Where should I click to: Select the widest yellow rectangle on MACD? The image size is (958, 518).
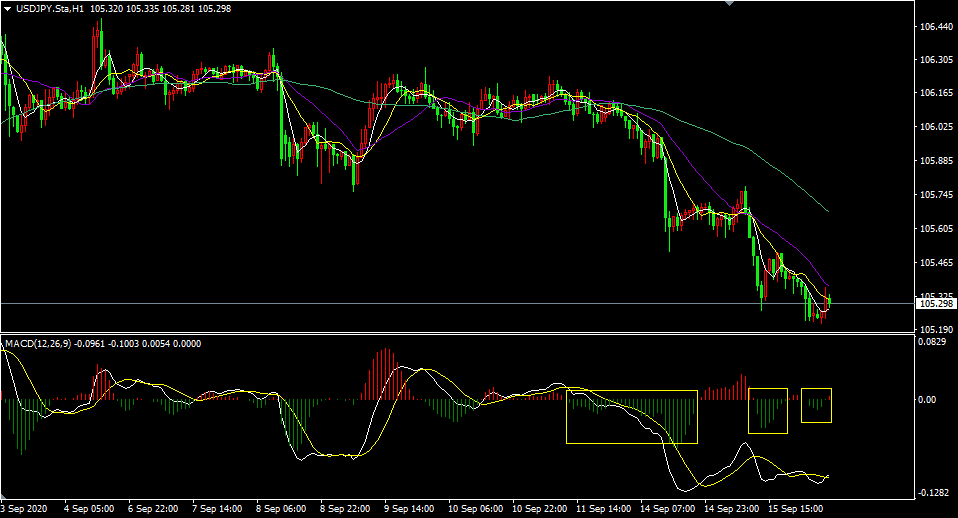[632, 417]
